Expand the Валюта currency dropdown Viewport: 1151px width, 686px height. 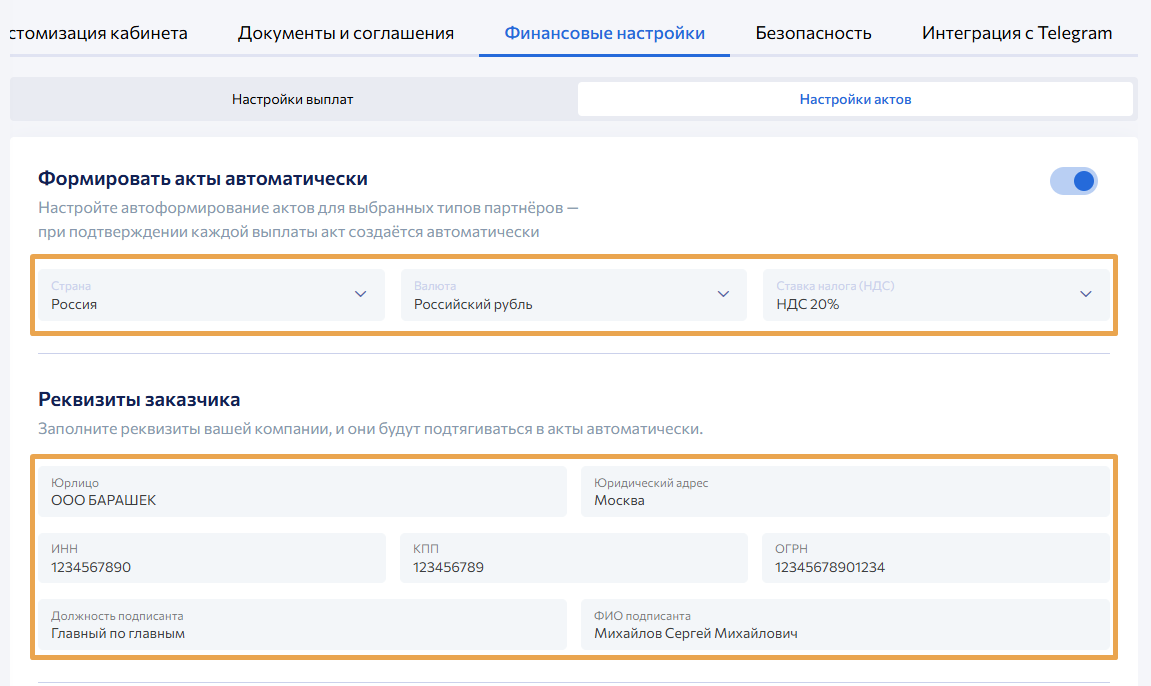(573, 295)
